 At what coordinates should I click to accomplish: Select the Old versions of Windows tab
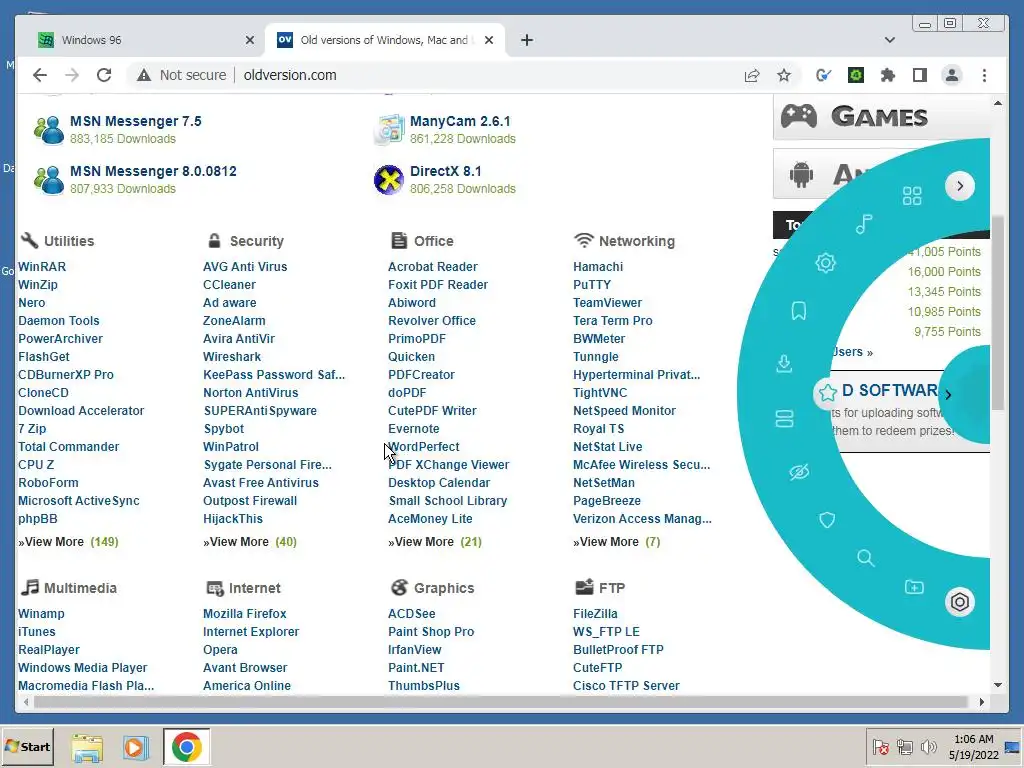385,40
